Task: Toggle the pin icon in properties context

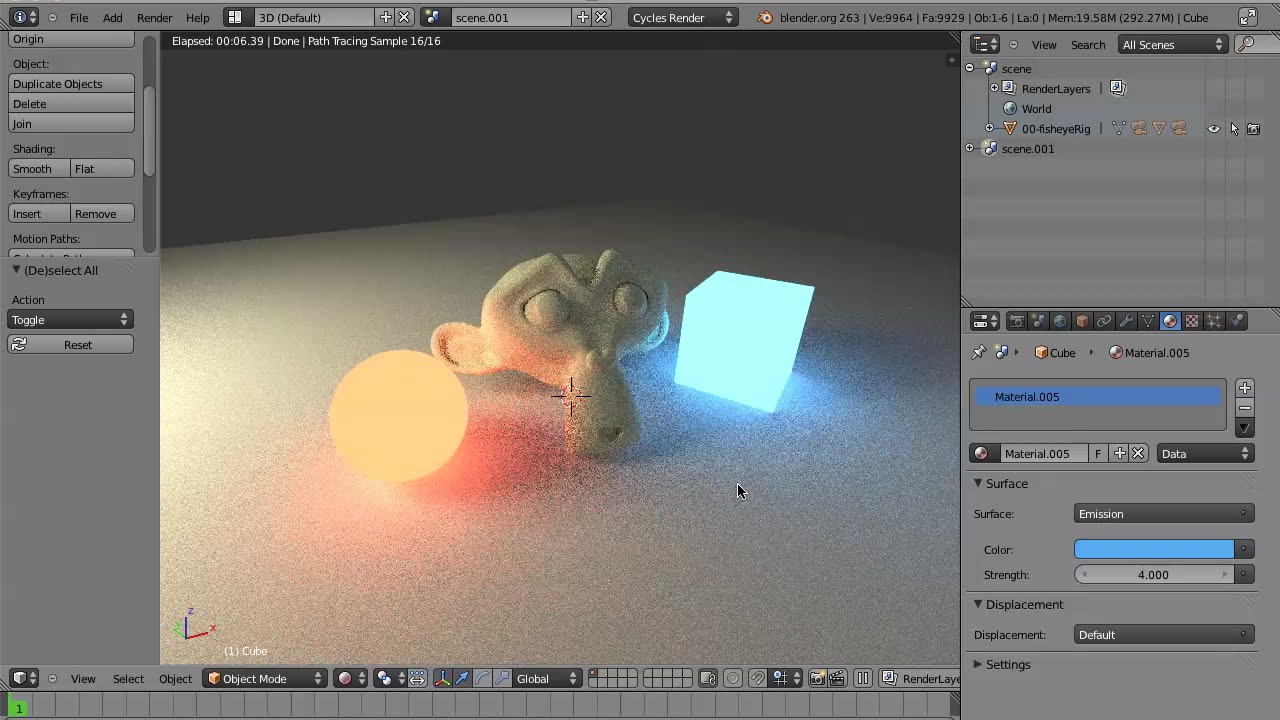Action: pyautogui.click(x=978, y=352)
